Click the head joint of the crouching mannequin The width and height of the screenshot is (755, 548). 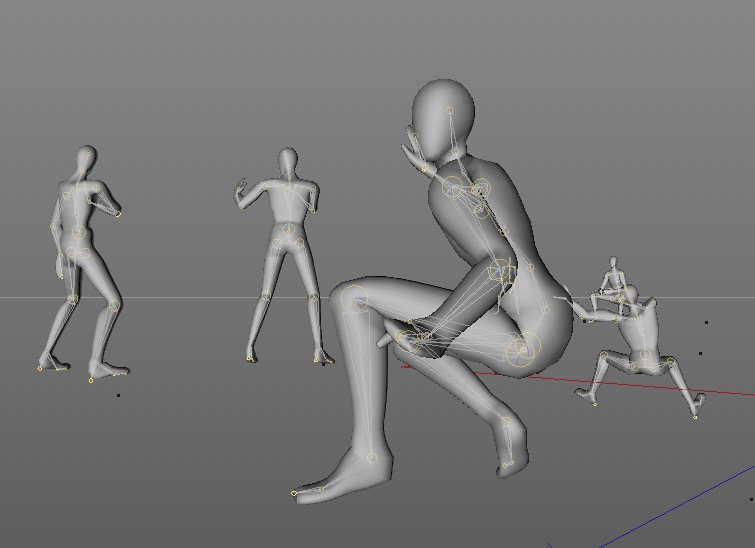(x=450, y=110)
